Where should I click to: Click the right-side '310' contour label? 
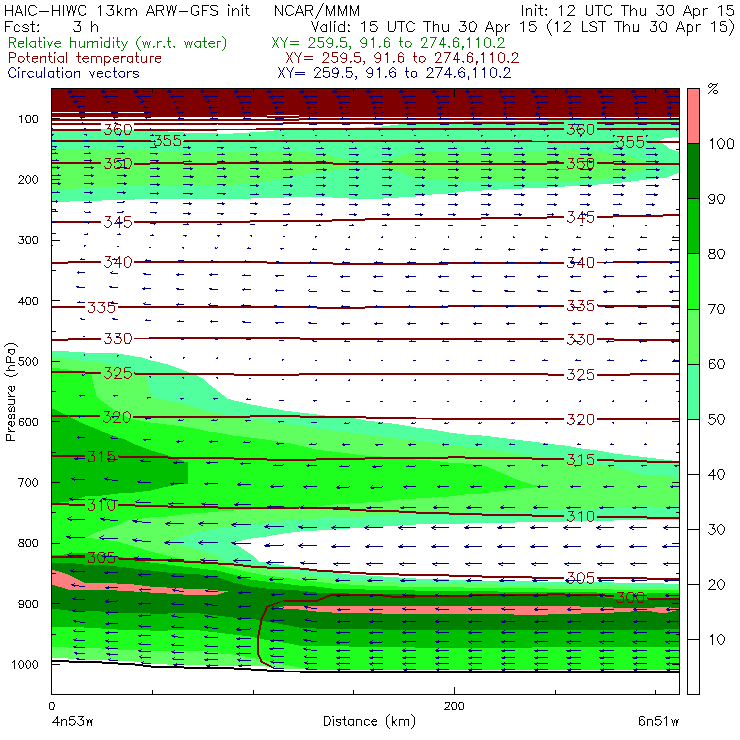click(581, 517)
